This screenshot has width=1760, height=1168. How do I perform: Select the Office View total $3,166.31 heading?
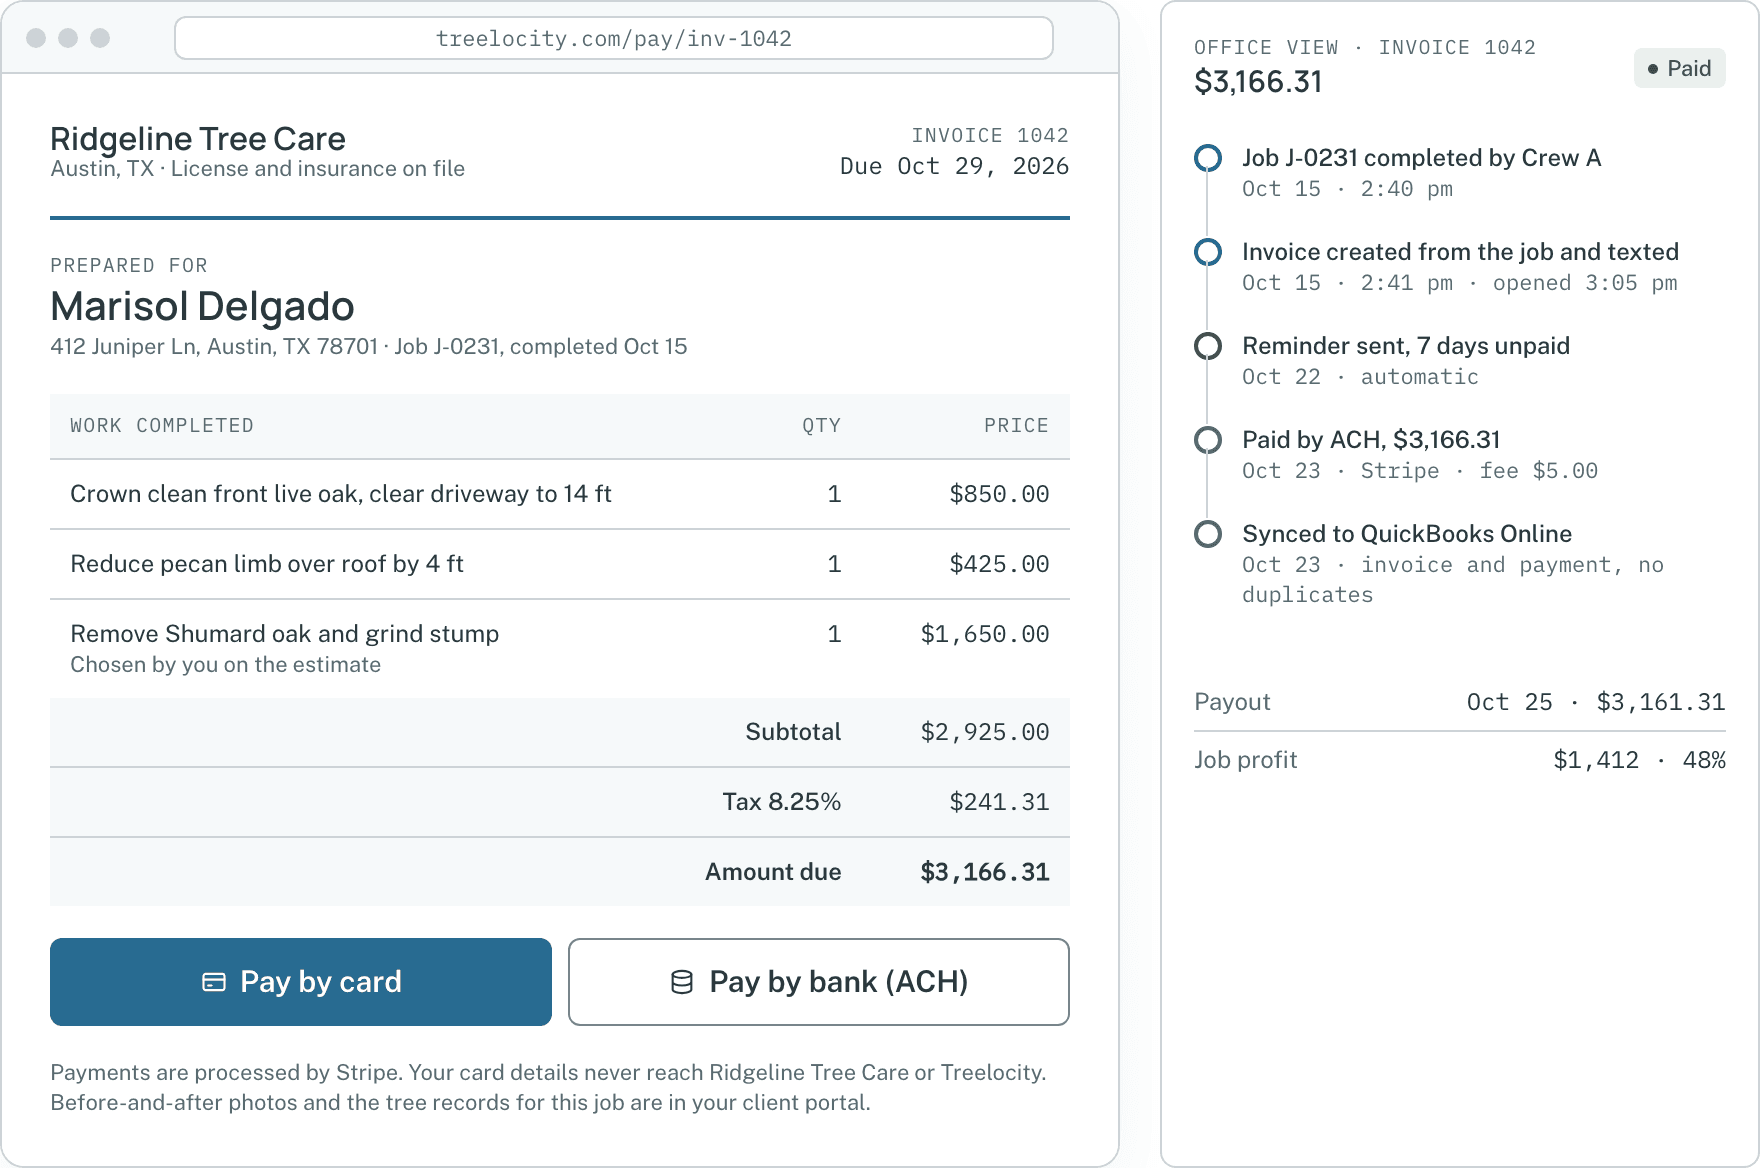1258,82
